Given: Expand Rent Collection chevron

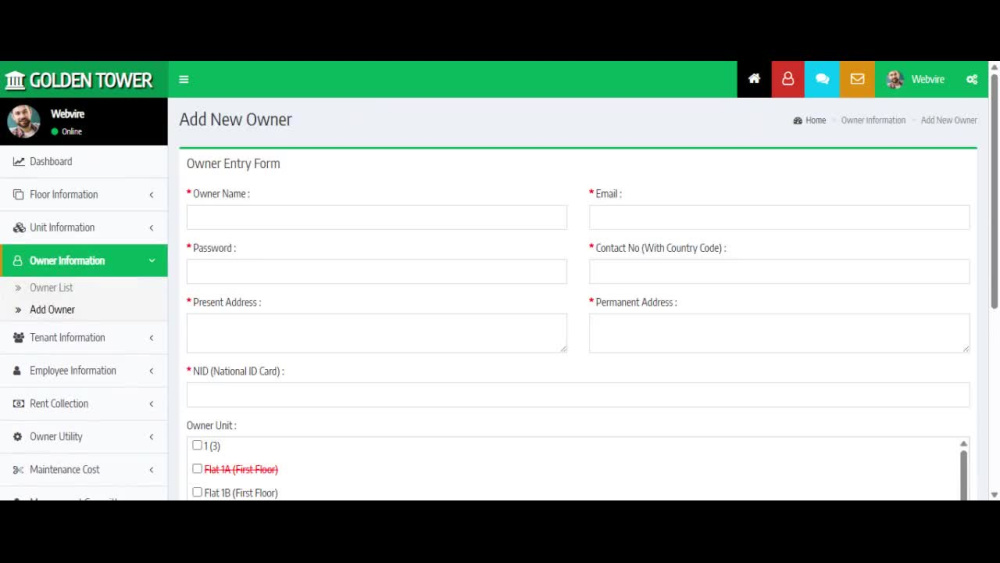Looking at the screenshot, I should 151,404.
